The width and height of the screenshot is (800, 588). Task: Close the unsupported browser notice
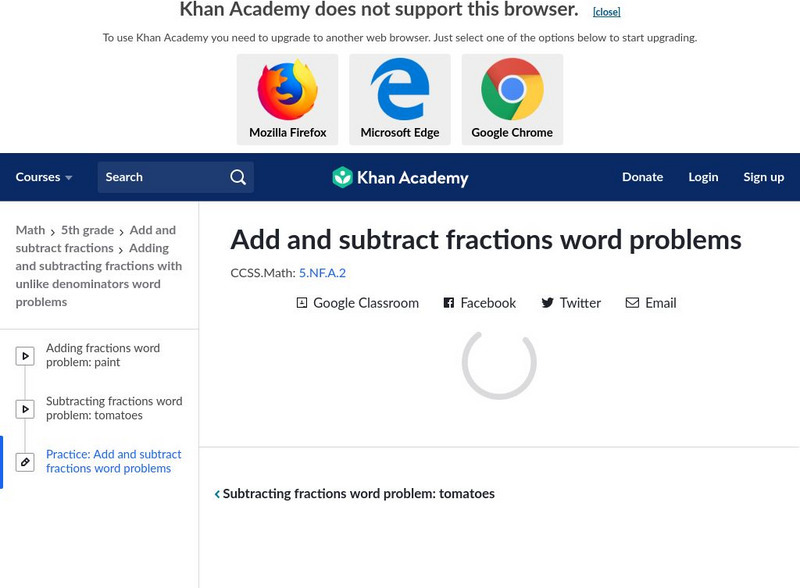[606, 12]
